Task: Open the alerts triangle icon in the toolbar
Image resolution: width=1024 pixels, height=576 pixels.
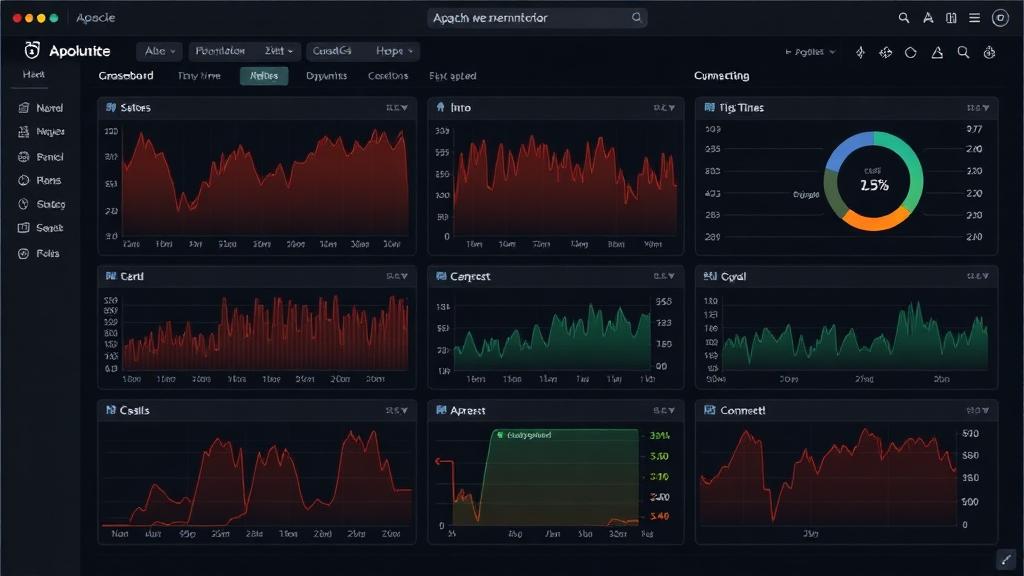Action: coord(937,51)
